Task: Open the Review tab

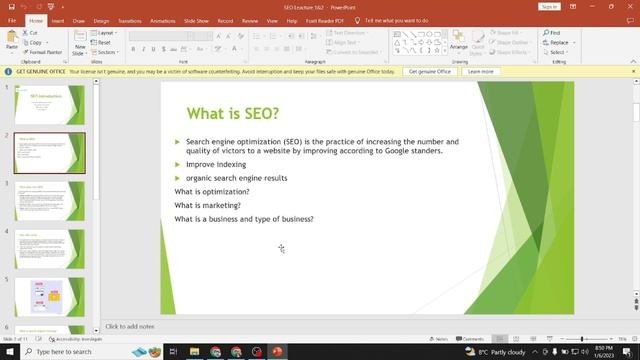Action: [x=250, y=21]
